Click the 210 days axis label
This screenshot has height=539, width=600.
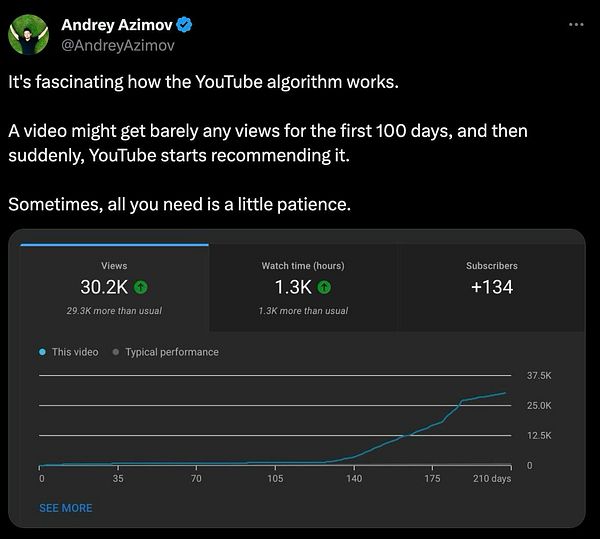tap(492, 480)
